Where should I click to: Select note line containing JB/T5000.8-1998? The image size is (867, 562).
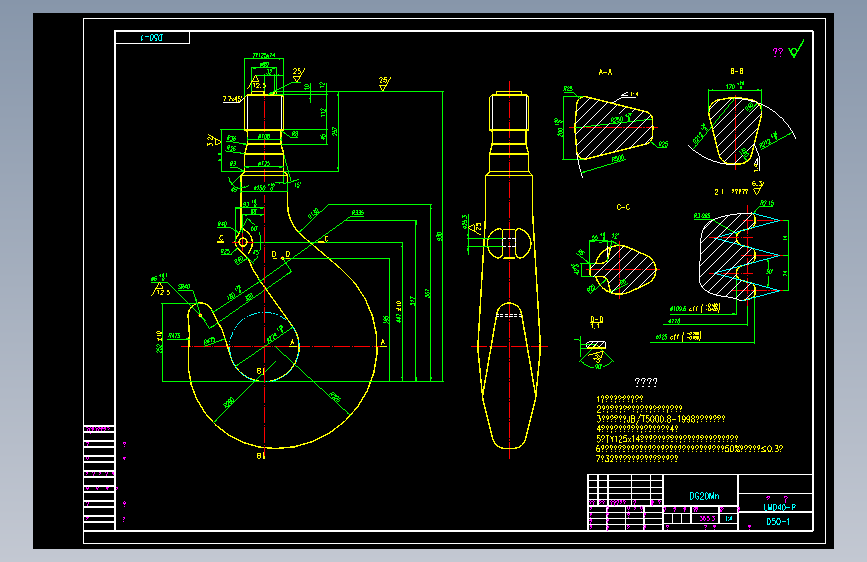point(660,419)
